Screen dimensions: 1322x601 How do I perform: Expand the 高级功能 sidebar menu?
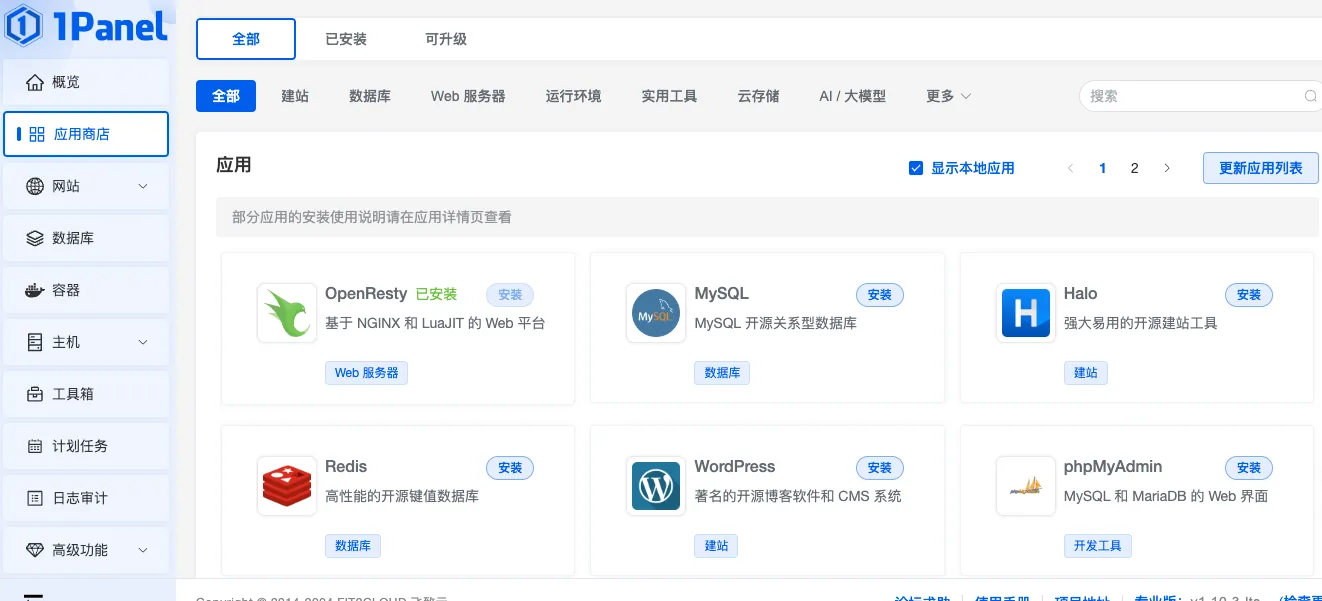(x=143, y=550)
